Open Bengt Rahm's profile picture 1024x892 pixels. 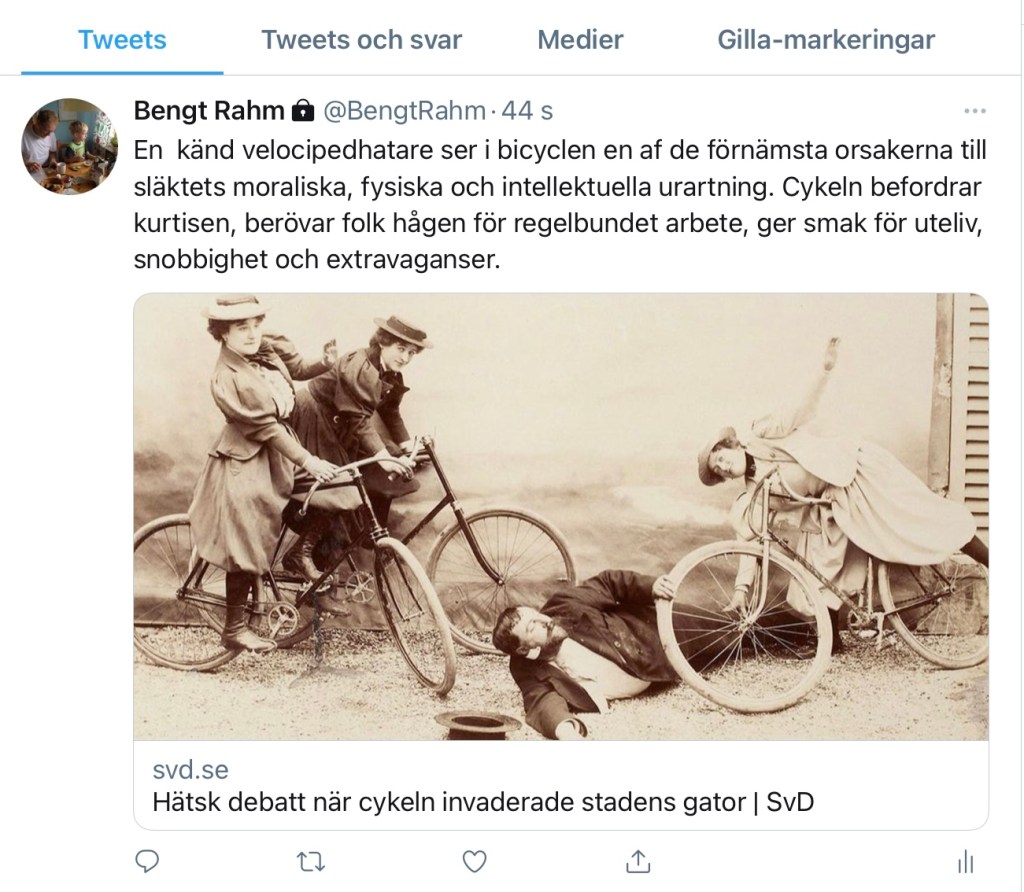click(69, 146)
